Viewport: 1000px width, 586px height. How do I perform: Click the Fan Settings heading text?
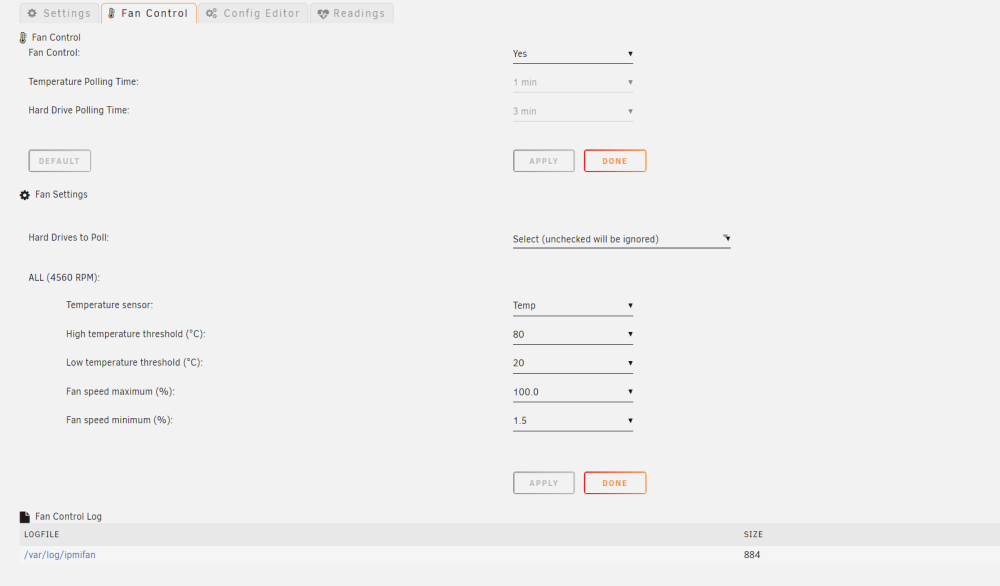(61, 194)
